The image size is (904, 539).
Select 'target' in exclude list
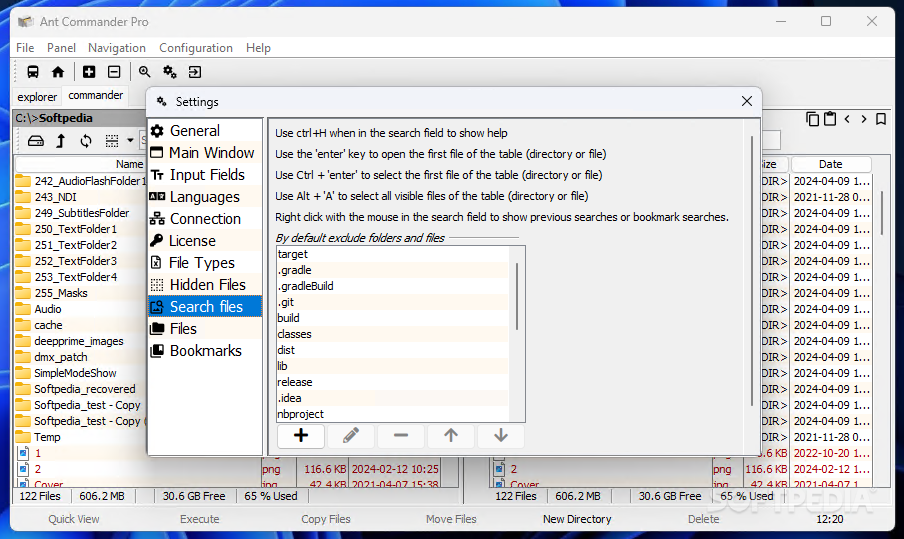click(393, 254)
